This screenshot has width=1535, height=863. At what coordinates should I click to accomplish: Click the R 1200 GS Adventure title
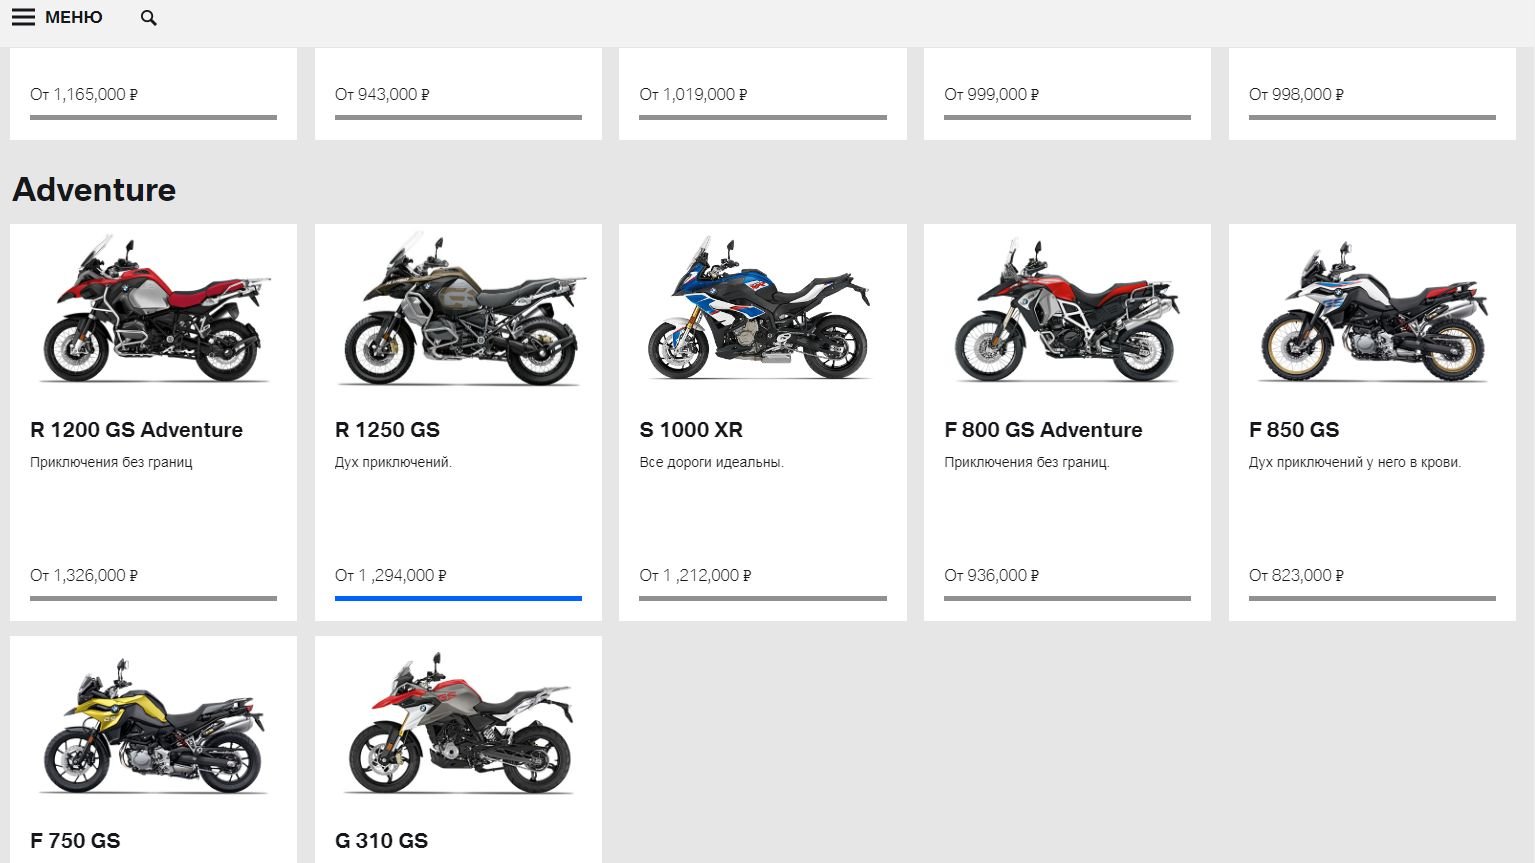(137, 430)
